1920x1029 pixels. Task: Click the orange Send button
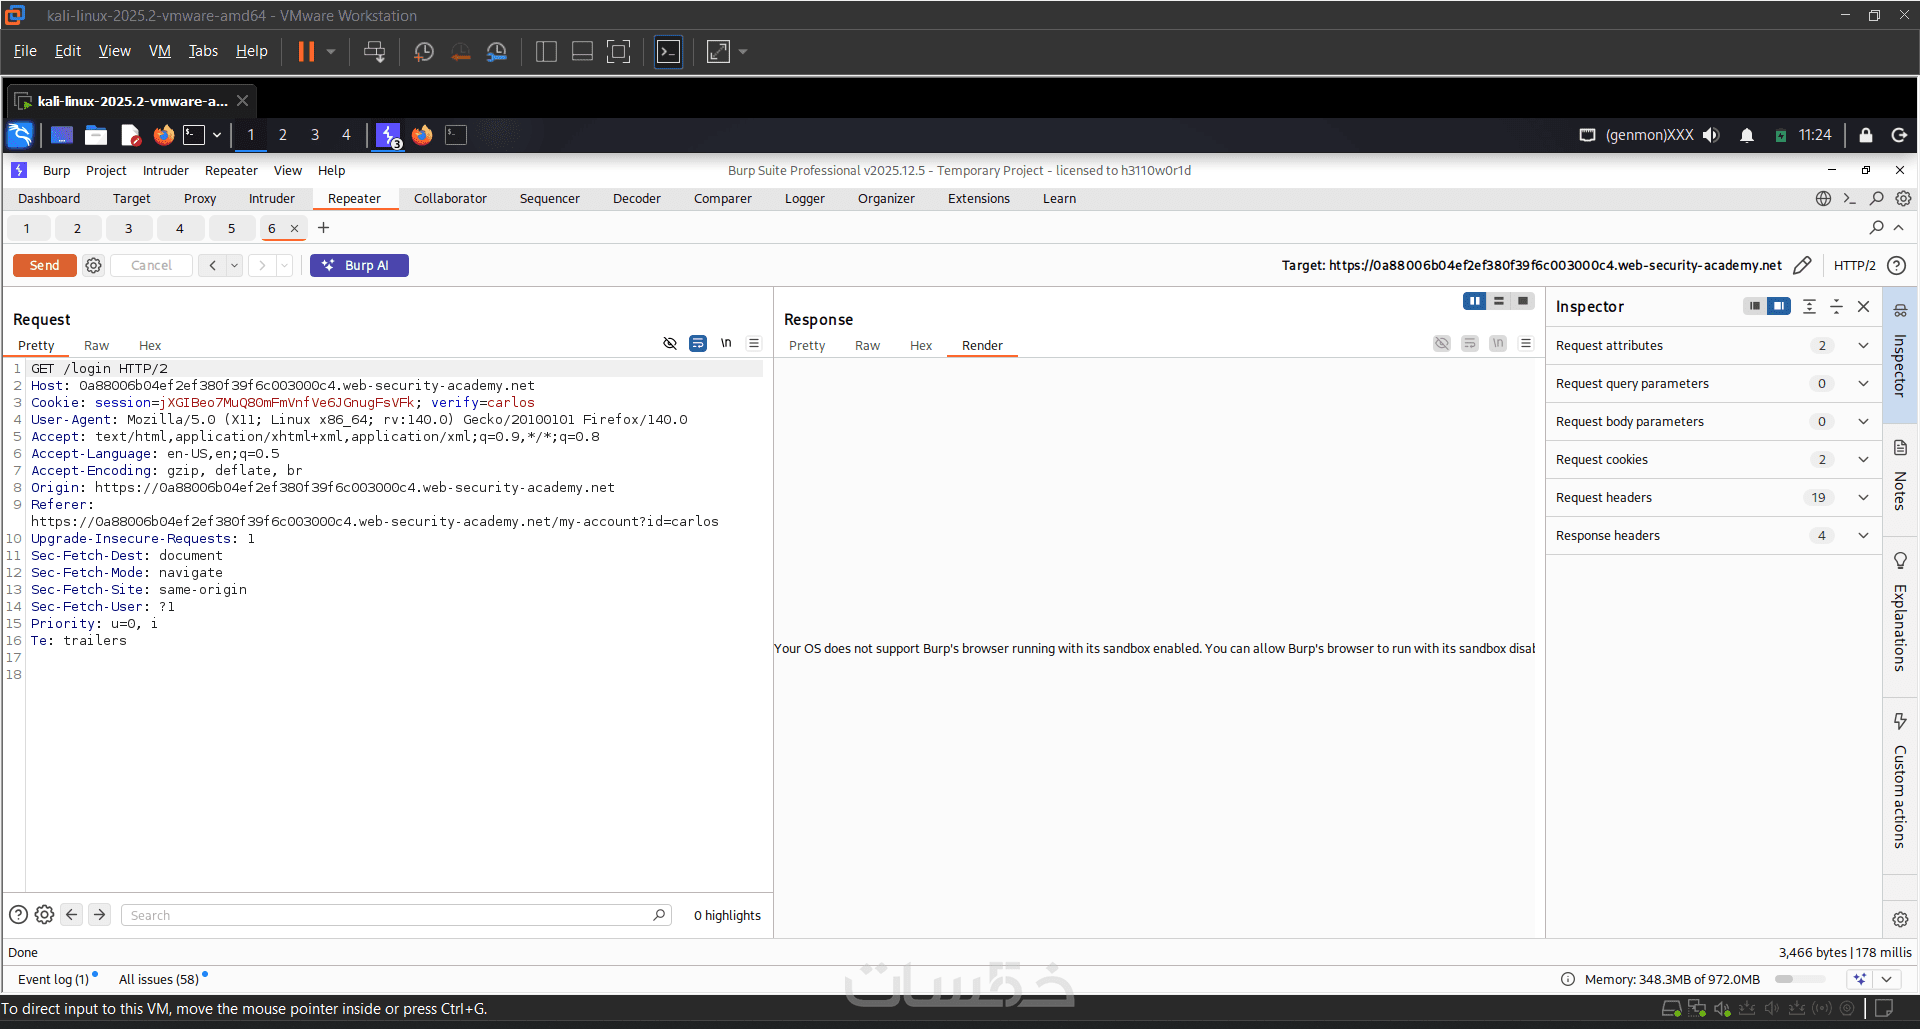[44, 265]
